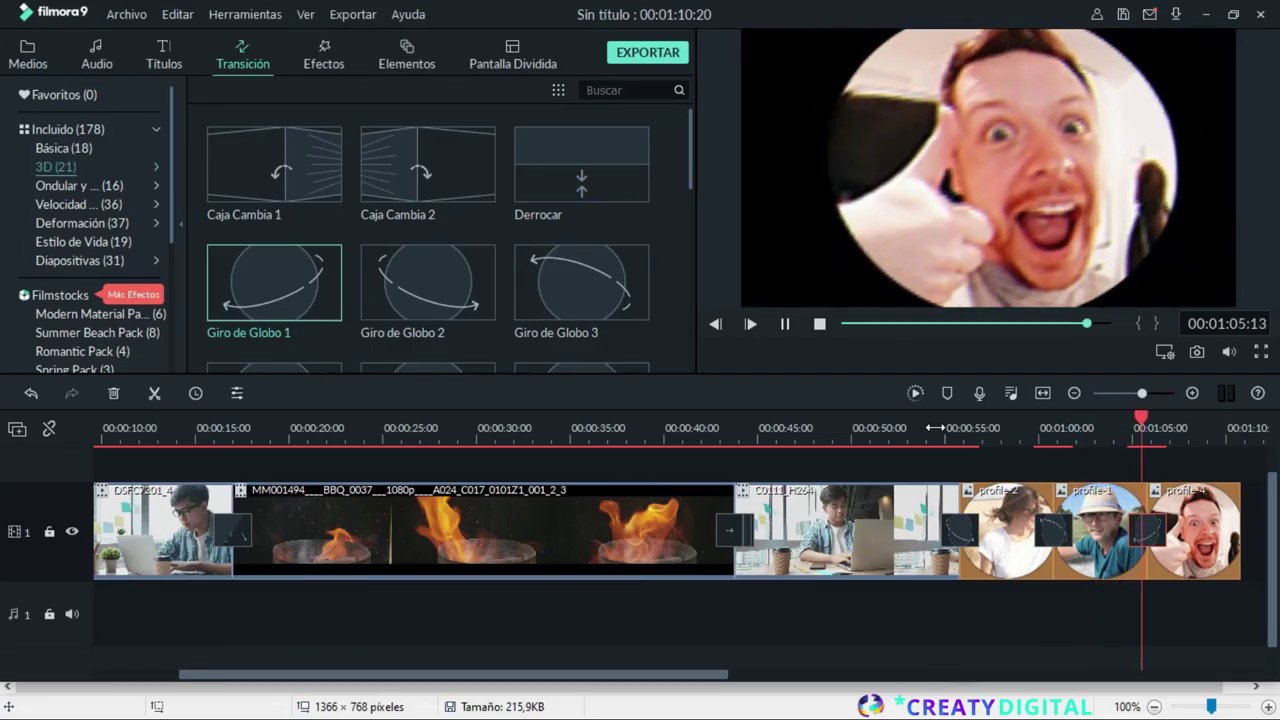
Task: Add a marker with shield icon
Action: point(947,394)
